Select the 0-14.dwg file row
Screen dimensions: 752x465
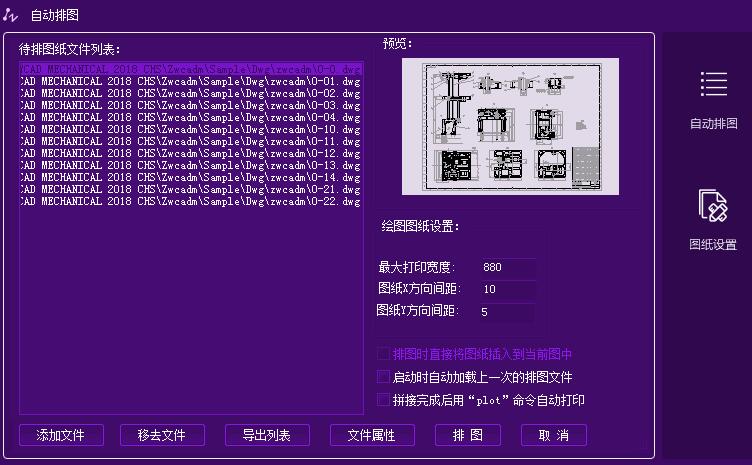[191, 177]
